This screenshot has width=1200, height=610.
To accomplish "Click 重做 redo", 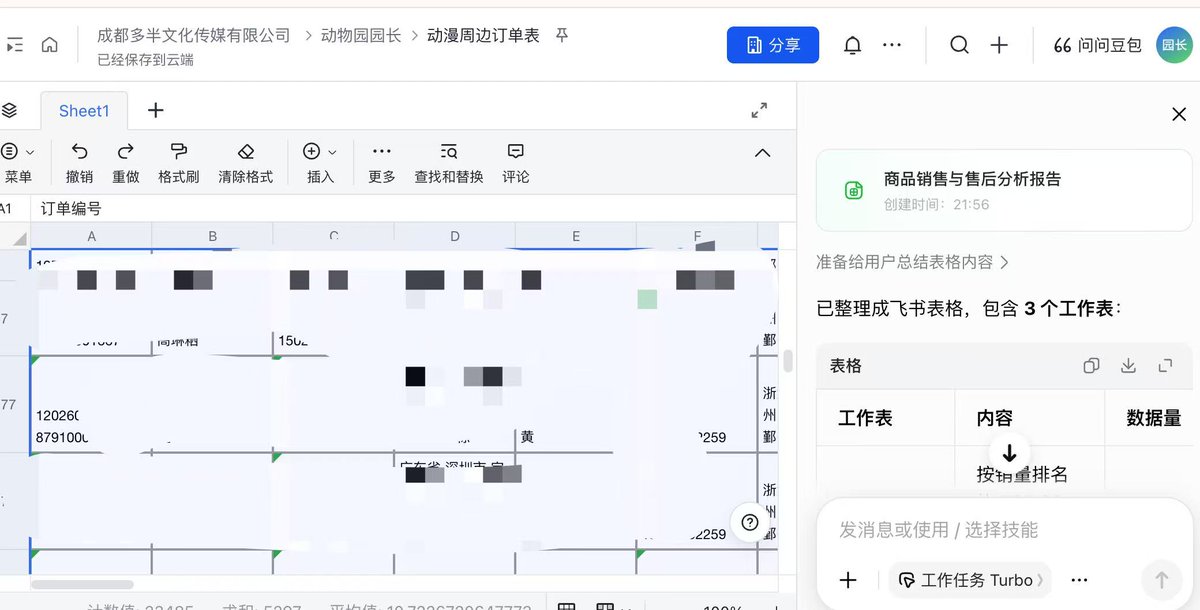I will pyautogui.click(x=126, y=163).
